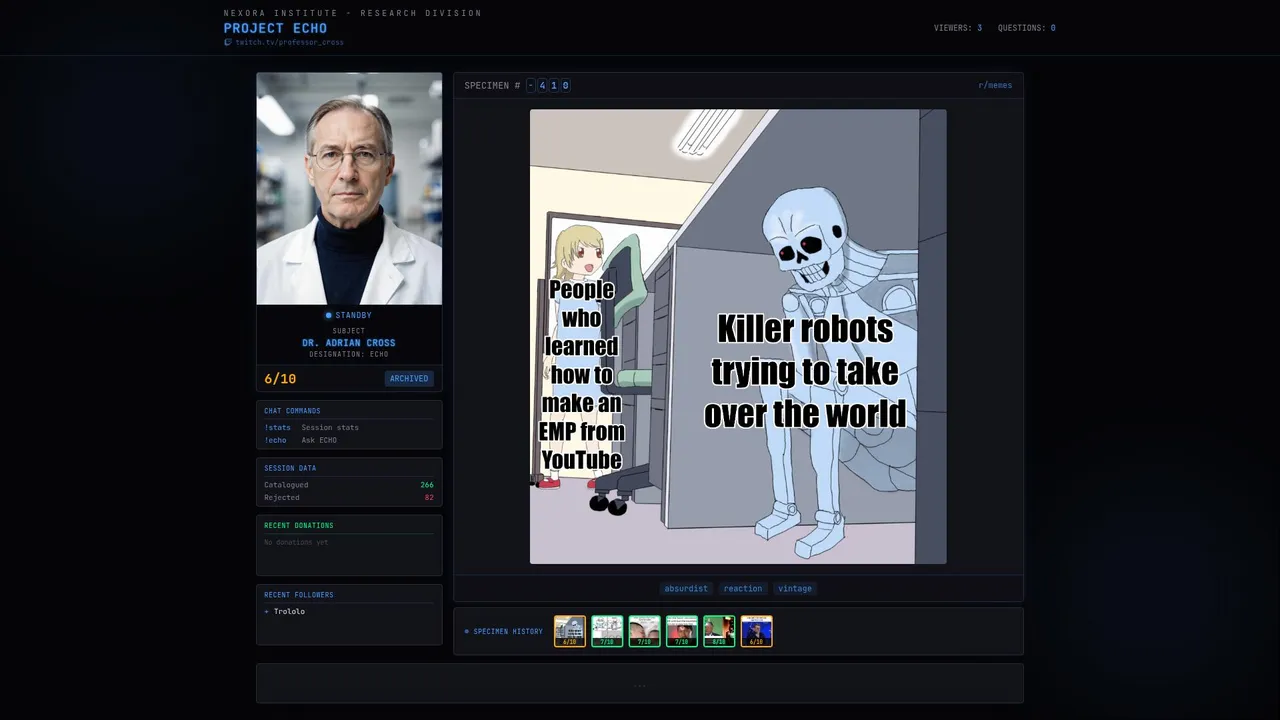The width and height of the screenshot is (1280, 720).
Task: Click the orange 6/10 rating under the profile
Action: coord(280,379)
